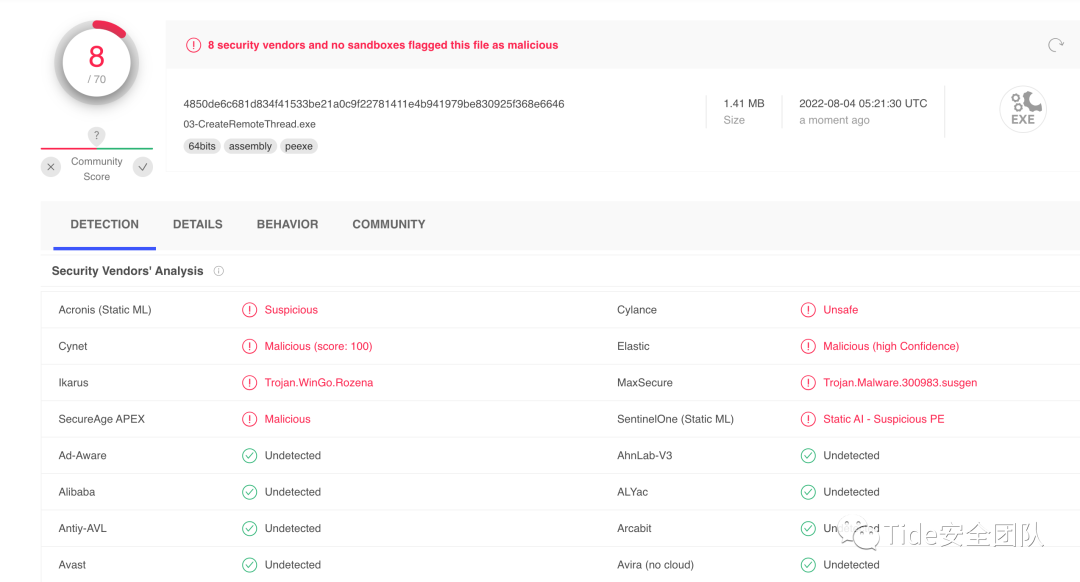Click the 1.41 MB size value
Screen dimensions: 1080x582
744,103
